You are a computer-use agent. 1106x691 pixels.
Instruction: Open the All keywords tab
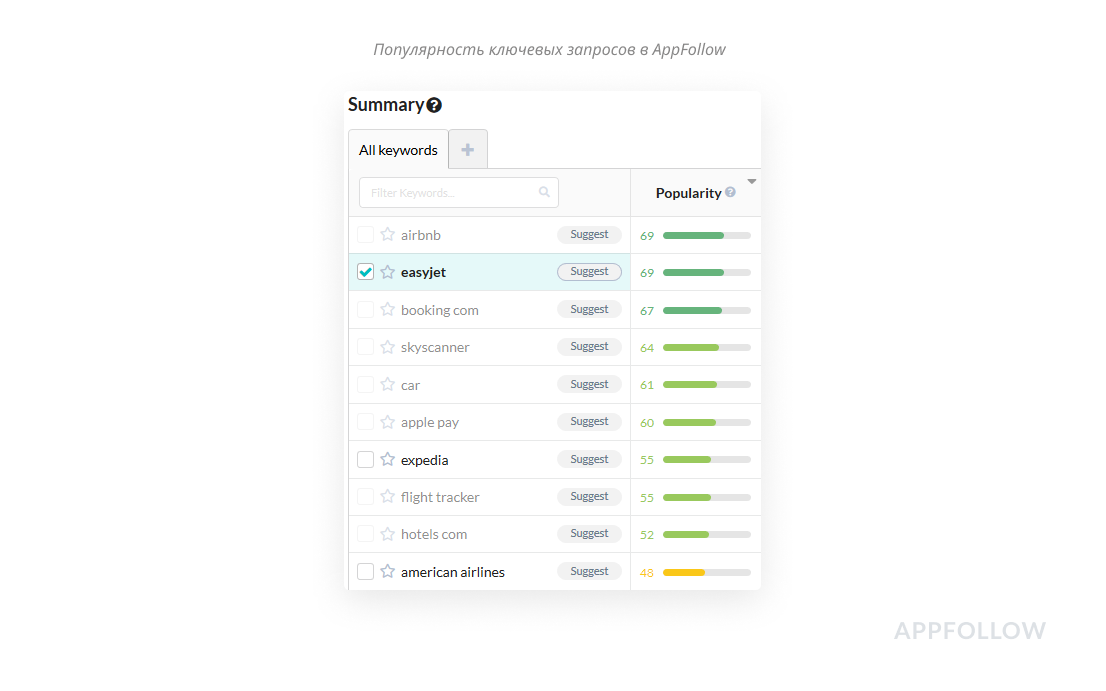[x=398, y=150]
